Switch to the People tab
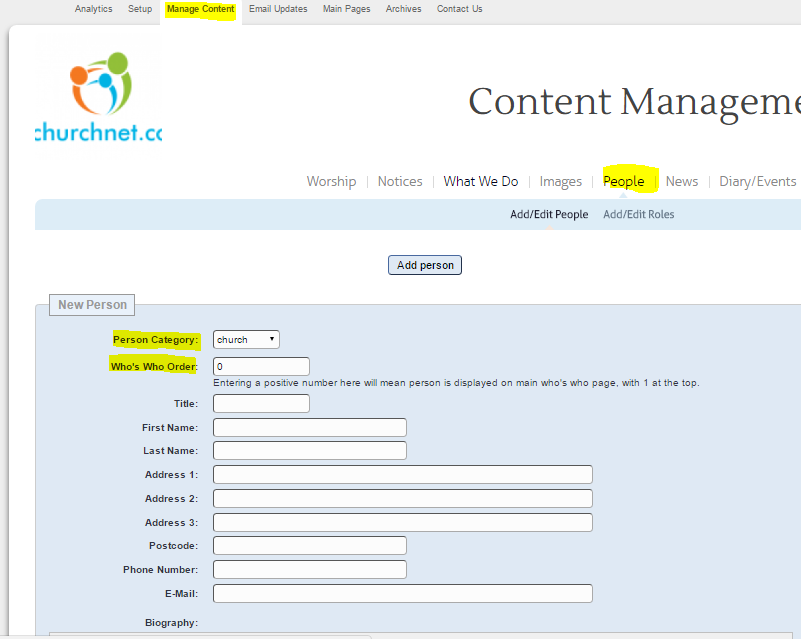 pos(625,181)
